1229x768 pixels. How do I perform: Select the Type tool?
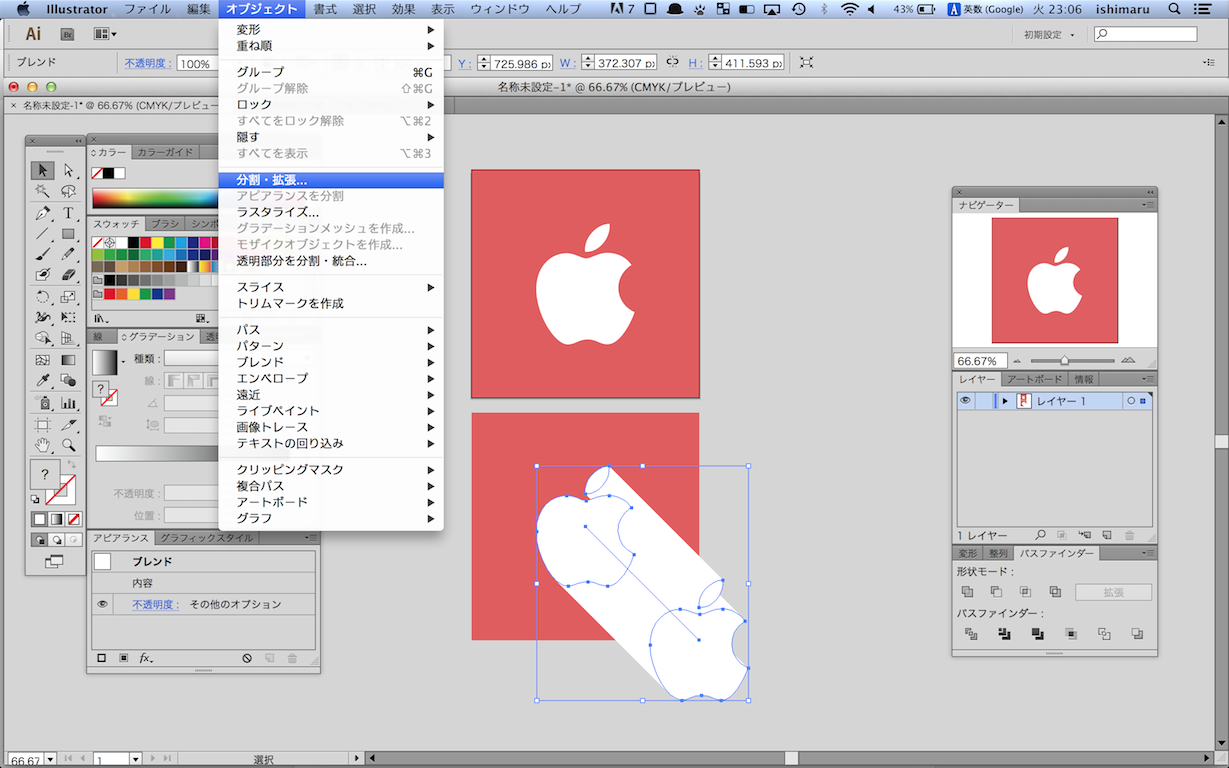tap(68, 213)
